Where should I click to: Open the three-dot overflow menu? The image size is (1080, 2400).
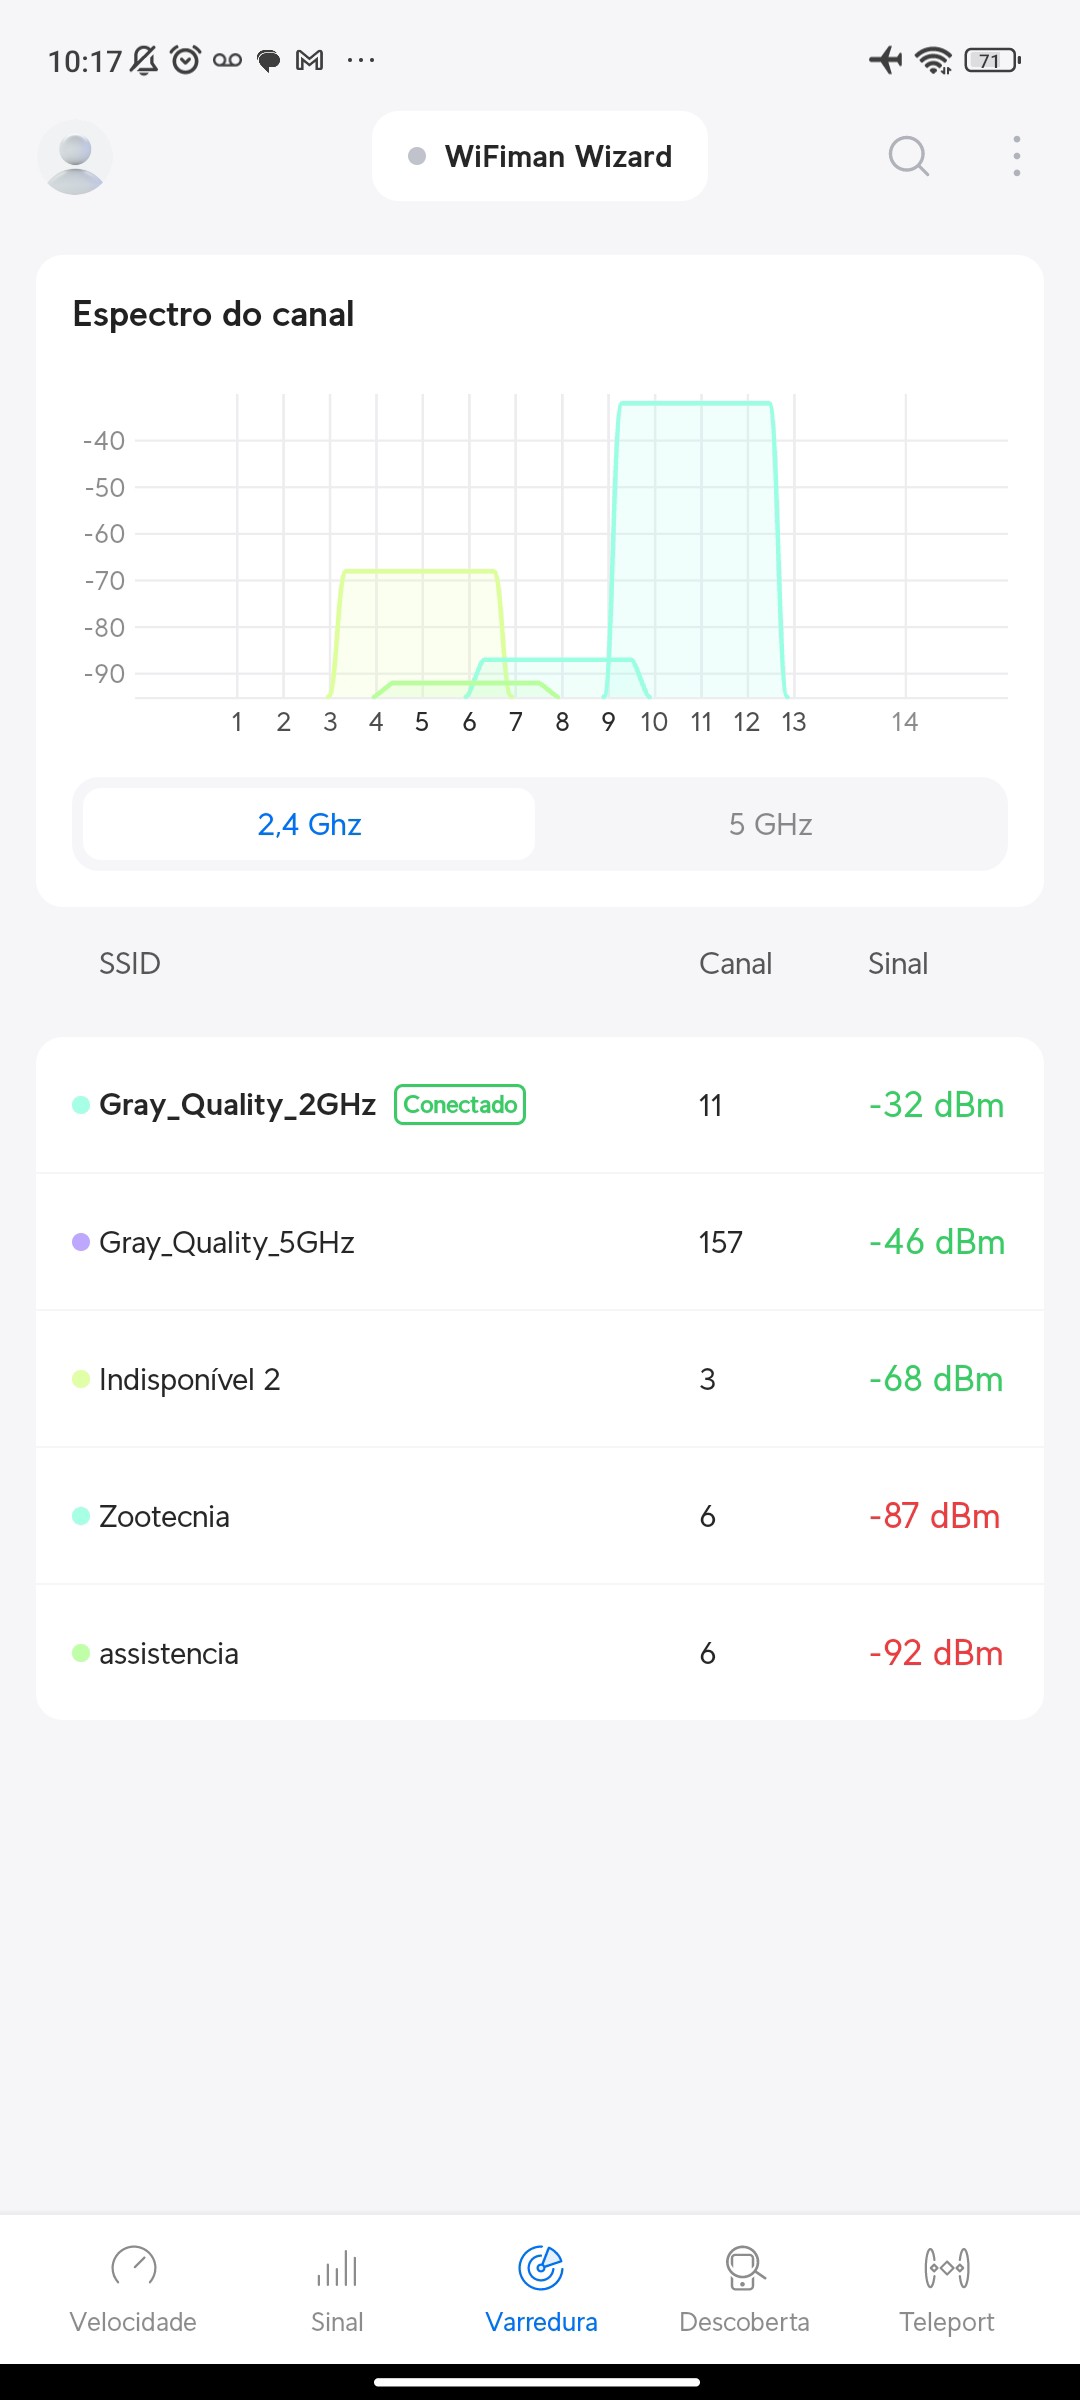1016,156
